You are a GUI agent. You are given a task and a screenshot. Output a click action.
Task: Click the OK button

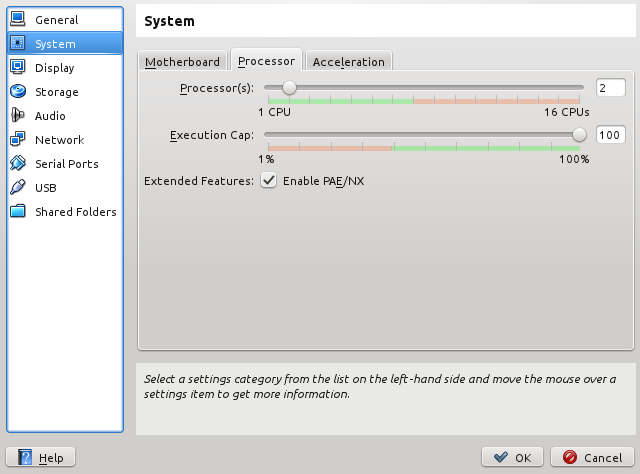(512, 457)
